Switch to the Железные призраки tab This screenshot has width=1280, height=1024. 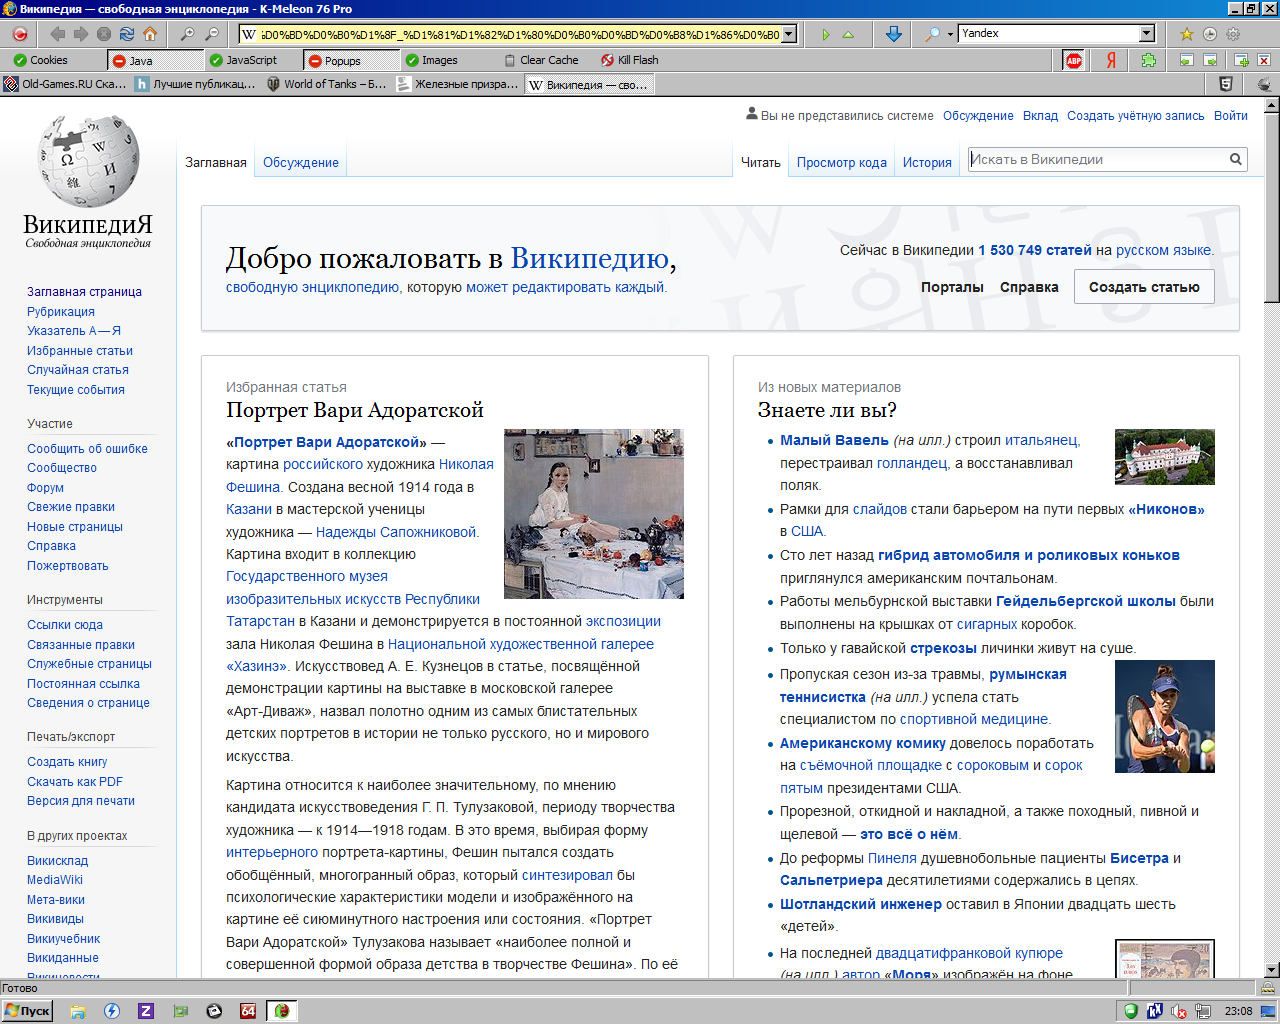[x=458, y=84]
